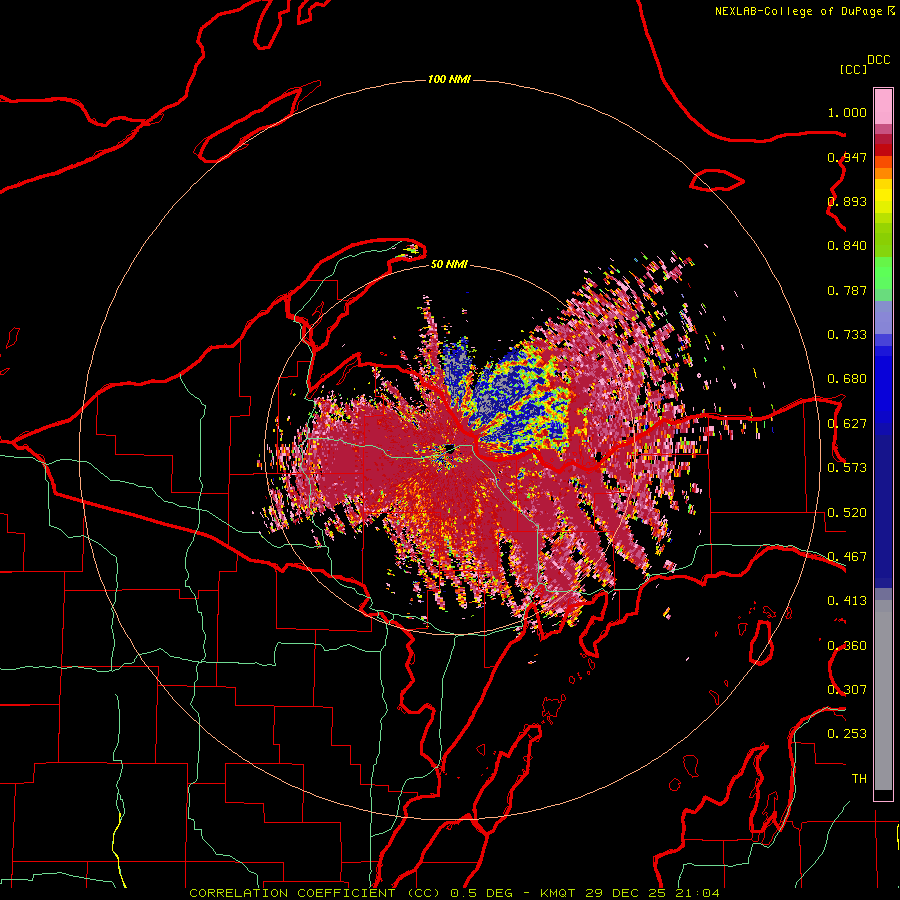Click the 0.947 color scale value
The image size is (900, 900).
pyautogui.click(x=847, y=157)
